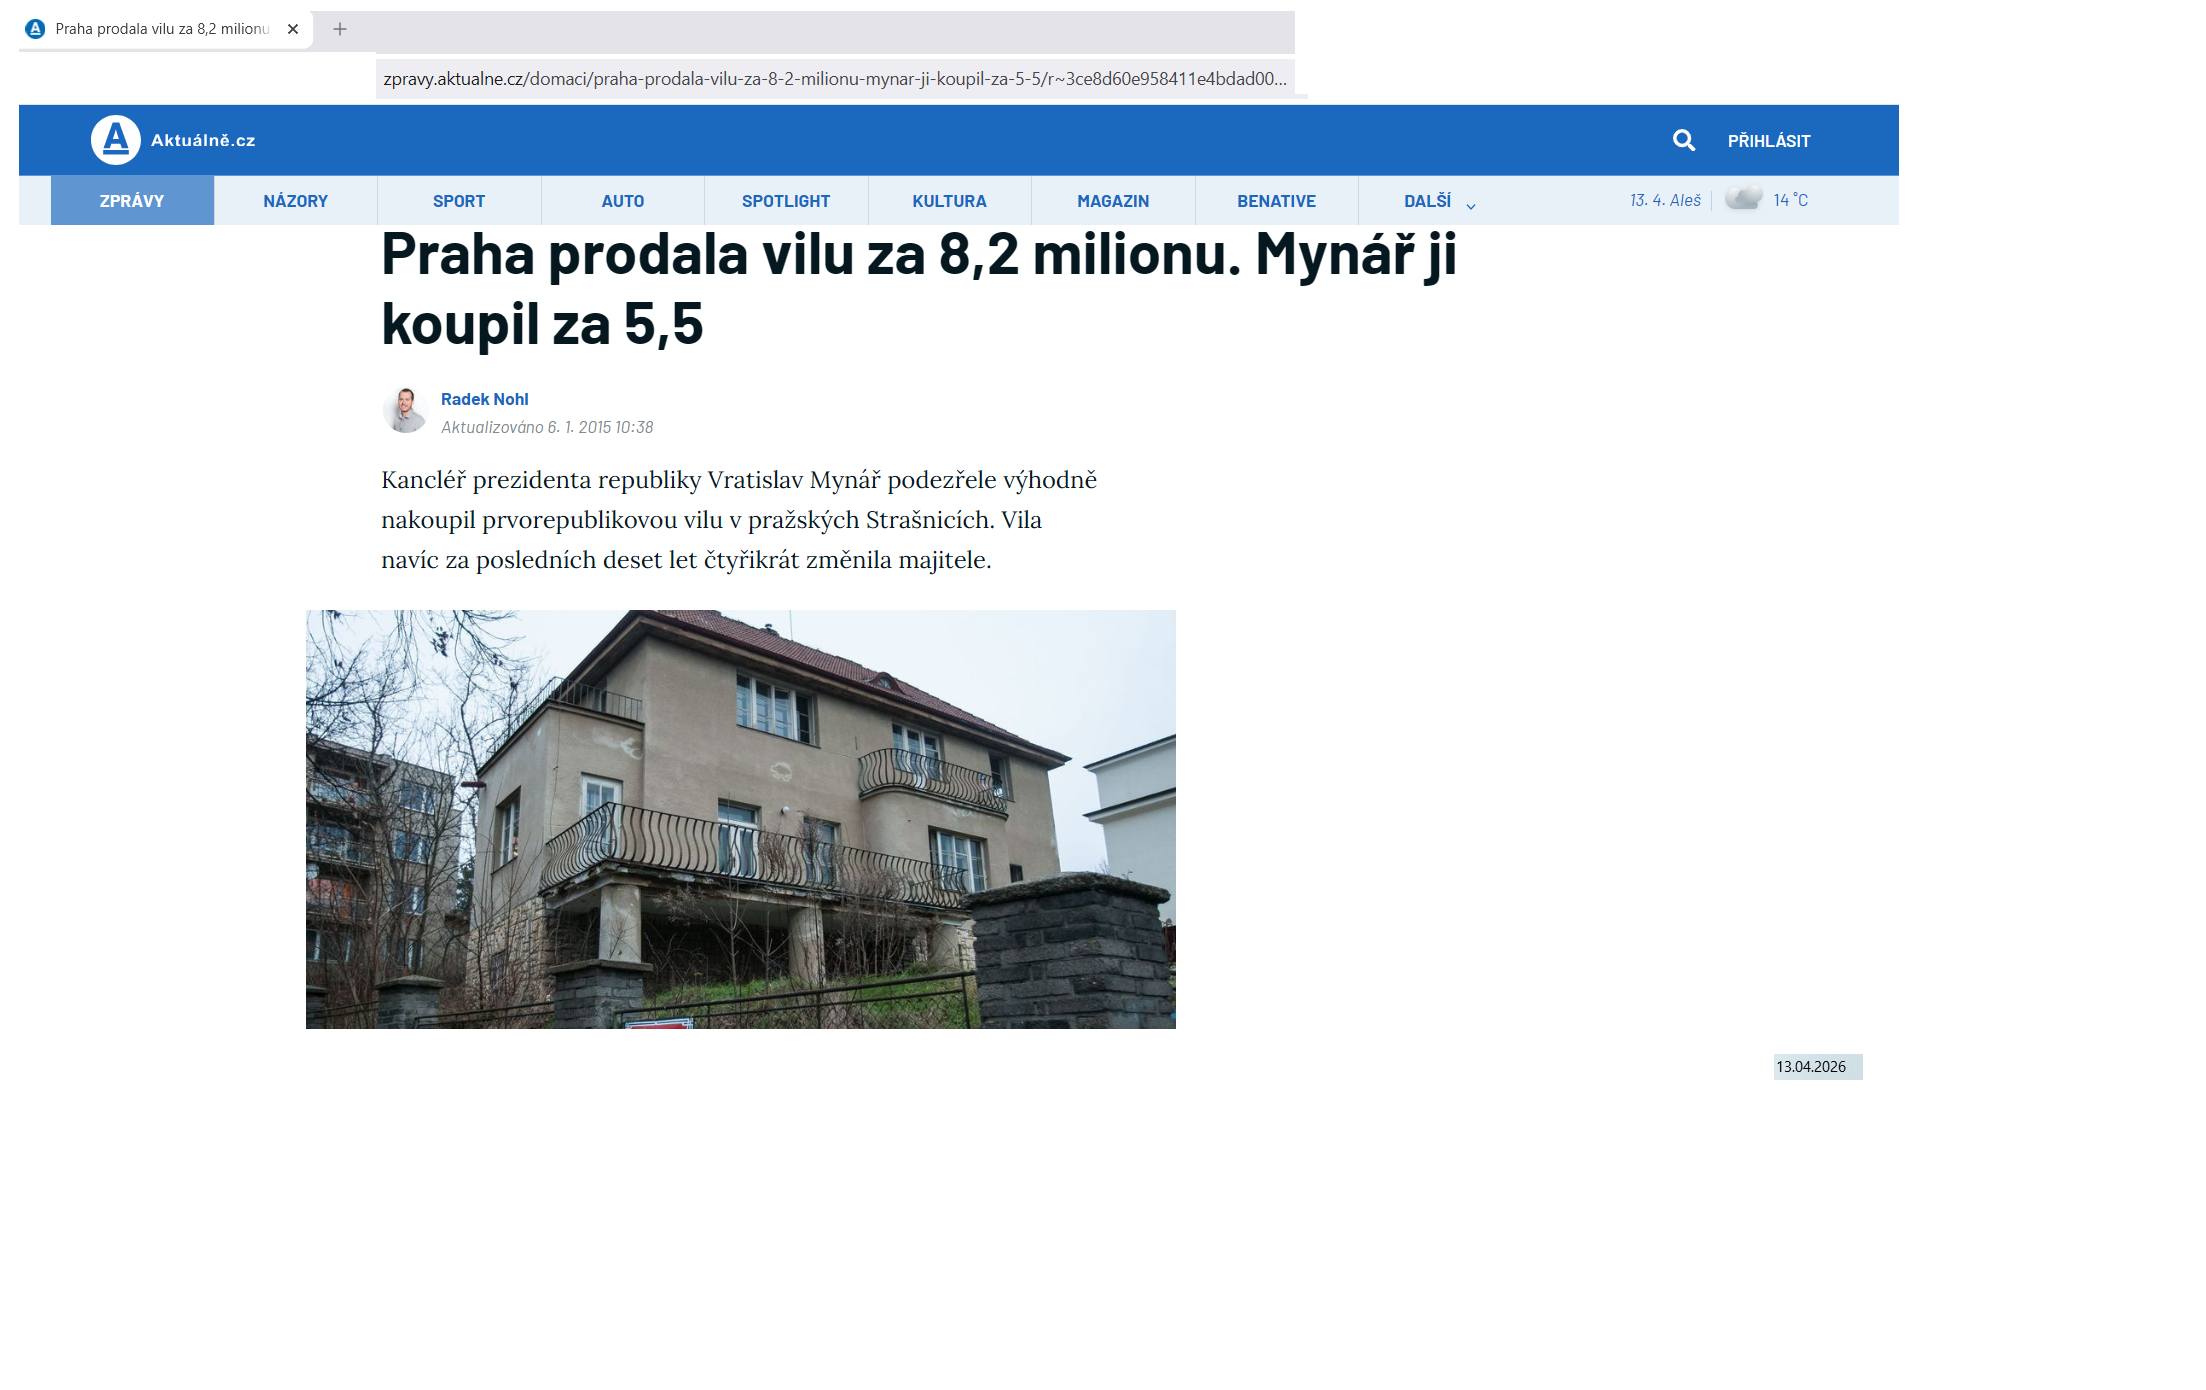Open the search magnifier icon

[x=1684, y=140]
